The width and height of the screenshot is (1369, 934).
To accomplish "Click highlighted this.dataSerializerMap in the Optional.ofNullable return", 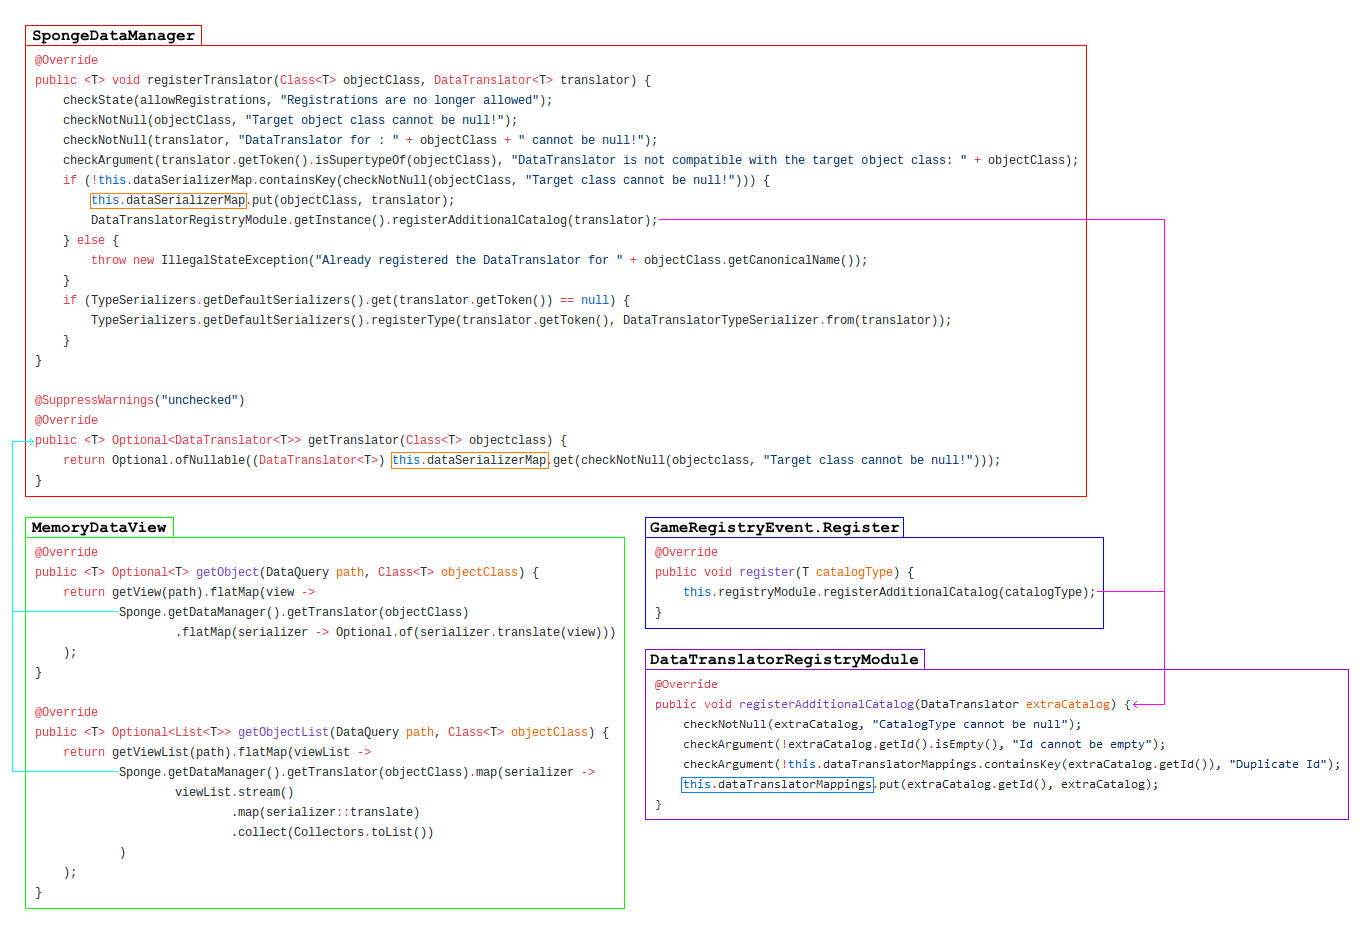I will click(469, 460).
